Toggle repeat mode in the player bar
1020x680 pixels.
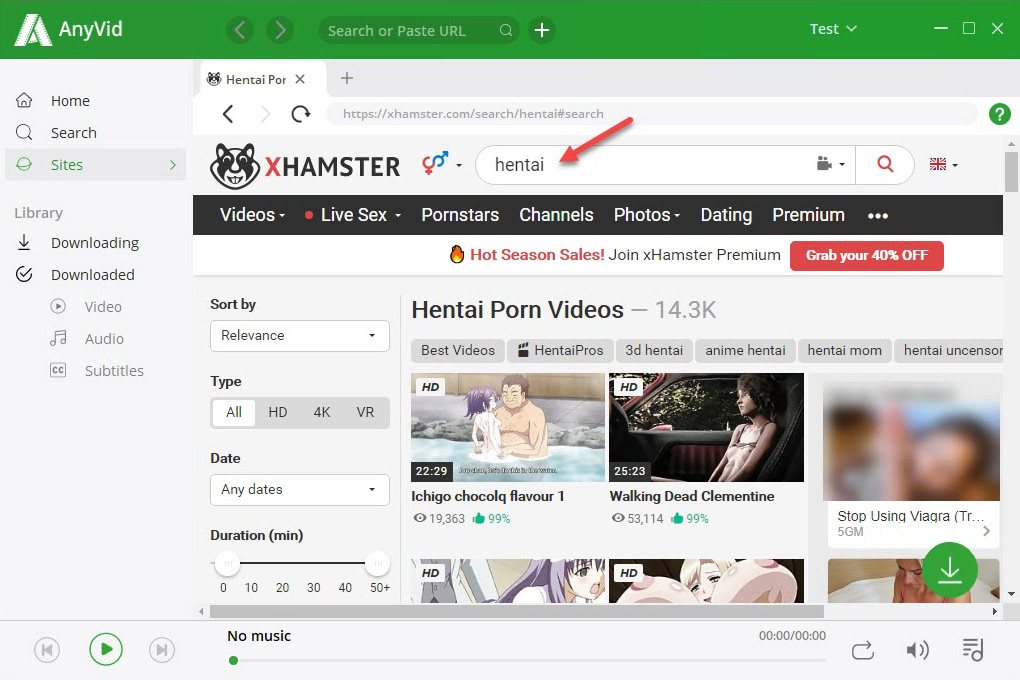(863, 650)
